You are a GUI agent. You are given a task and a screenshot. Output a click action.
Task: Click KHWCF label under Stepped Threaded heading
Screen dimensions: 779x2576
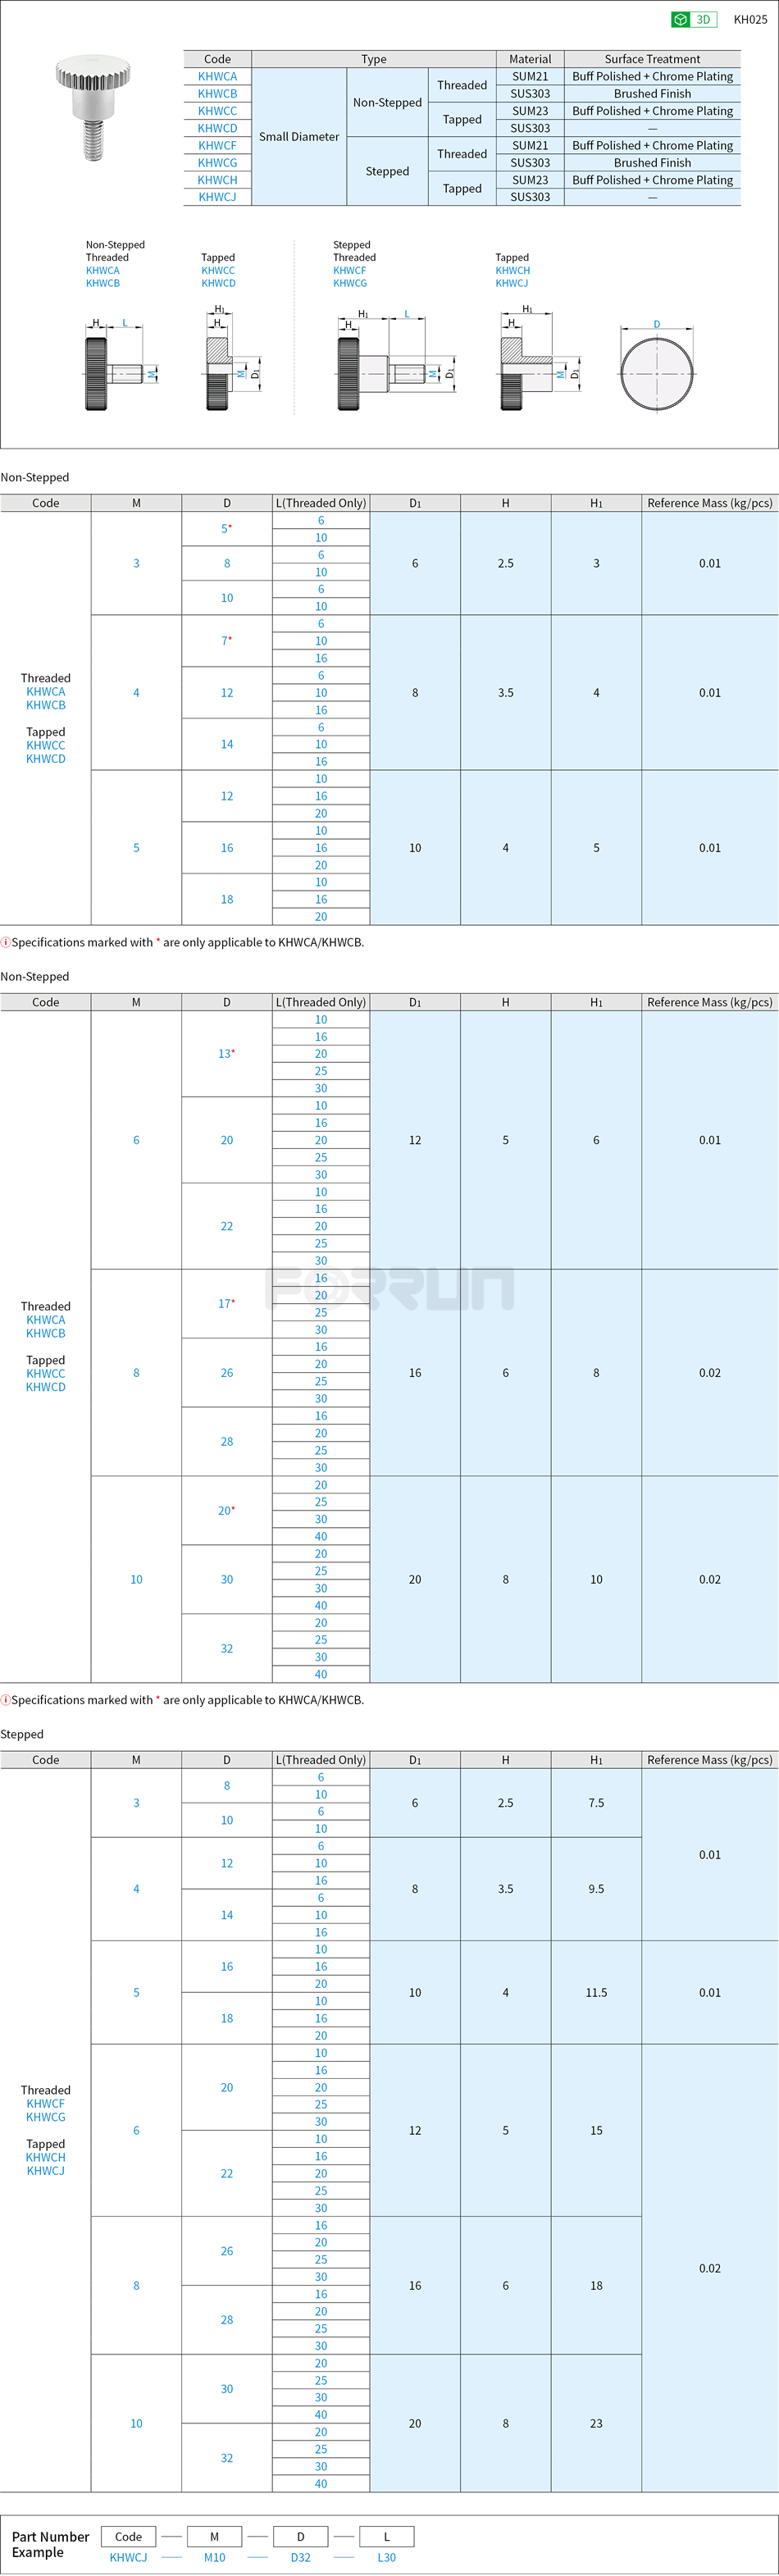[x=349, y=270]
